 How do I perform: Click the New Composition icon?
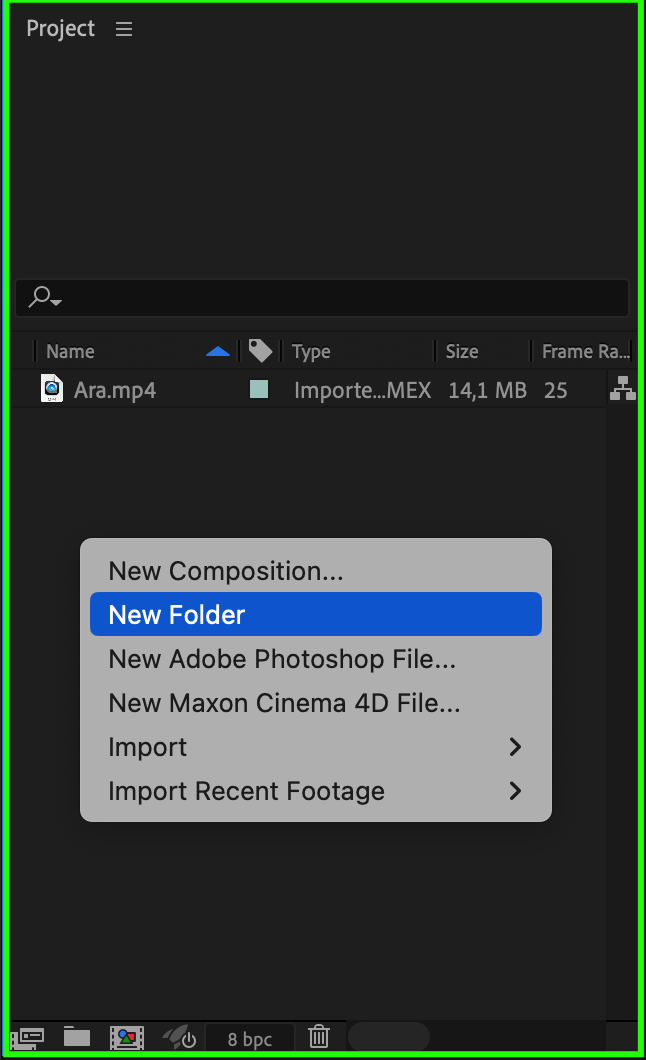(x=127, y=1038)
